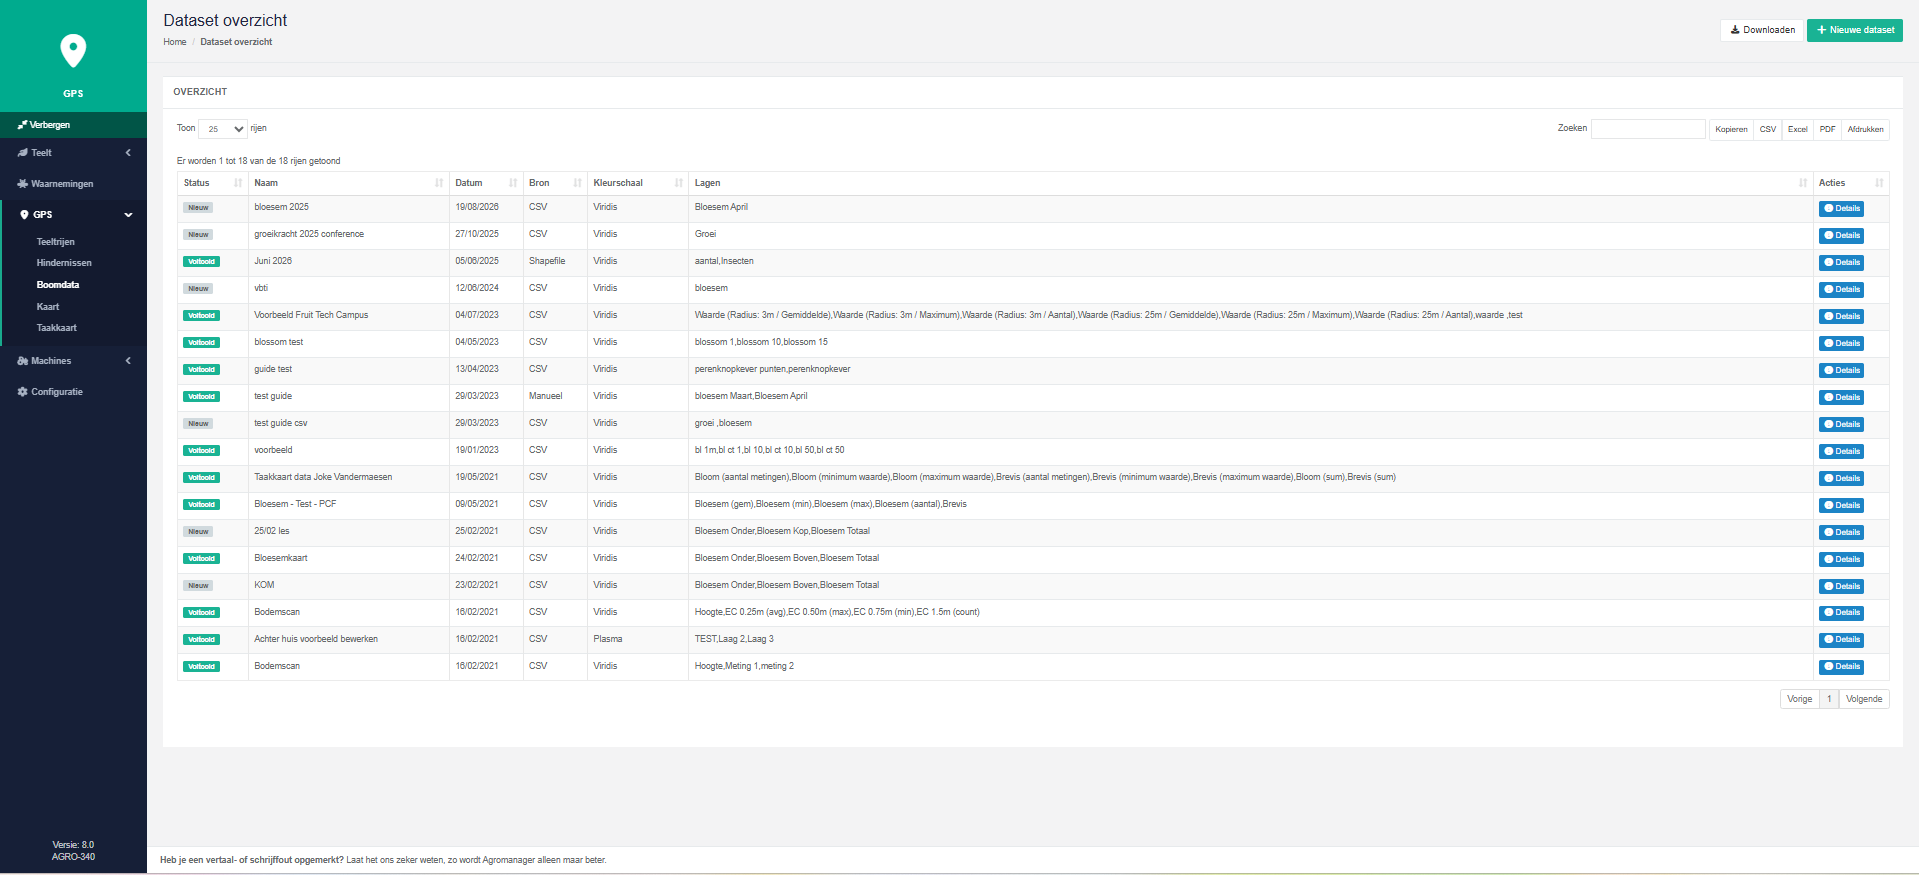Screen dimensions: 1919x875
Task: Click the OVERZICHT panel heading
Action: point(200,92)
